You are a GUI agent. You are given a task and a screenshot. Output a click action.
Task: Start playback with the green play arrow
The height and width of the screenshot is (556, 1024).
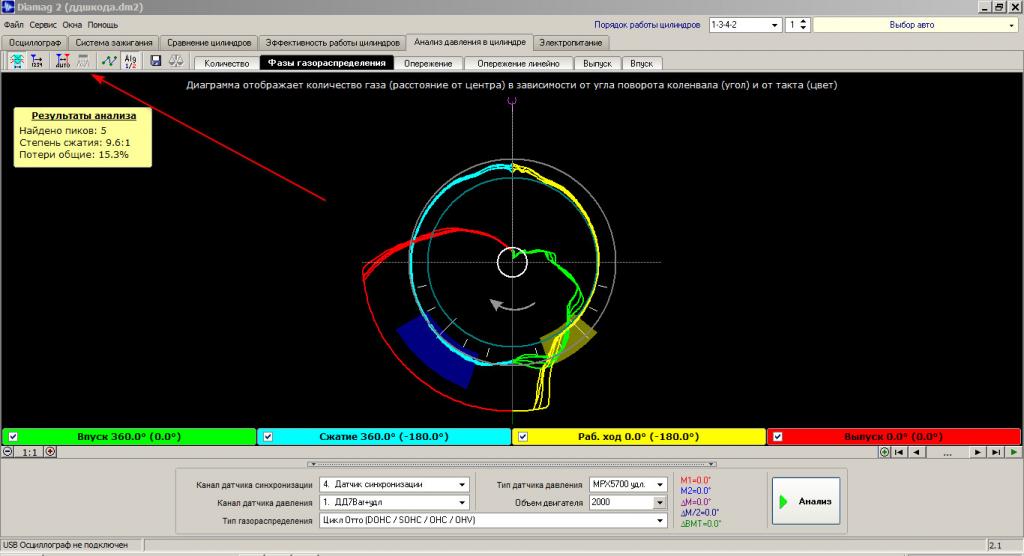[1014, 452]
